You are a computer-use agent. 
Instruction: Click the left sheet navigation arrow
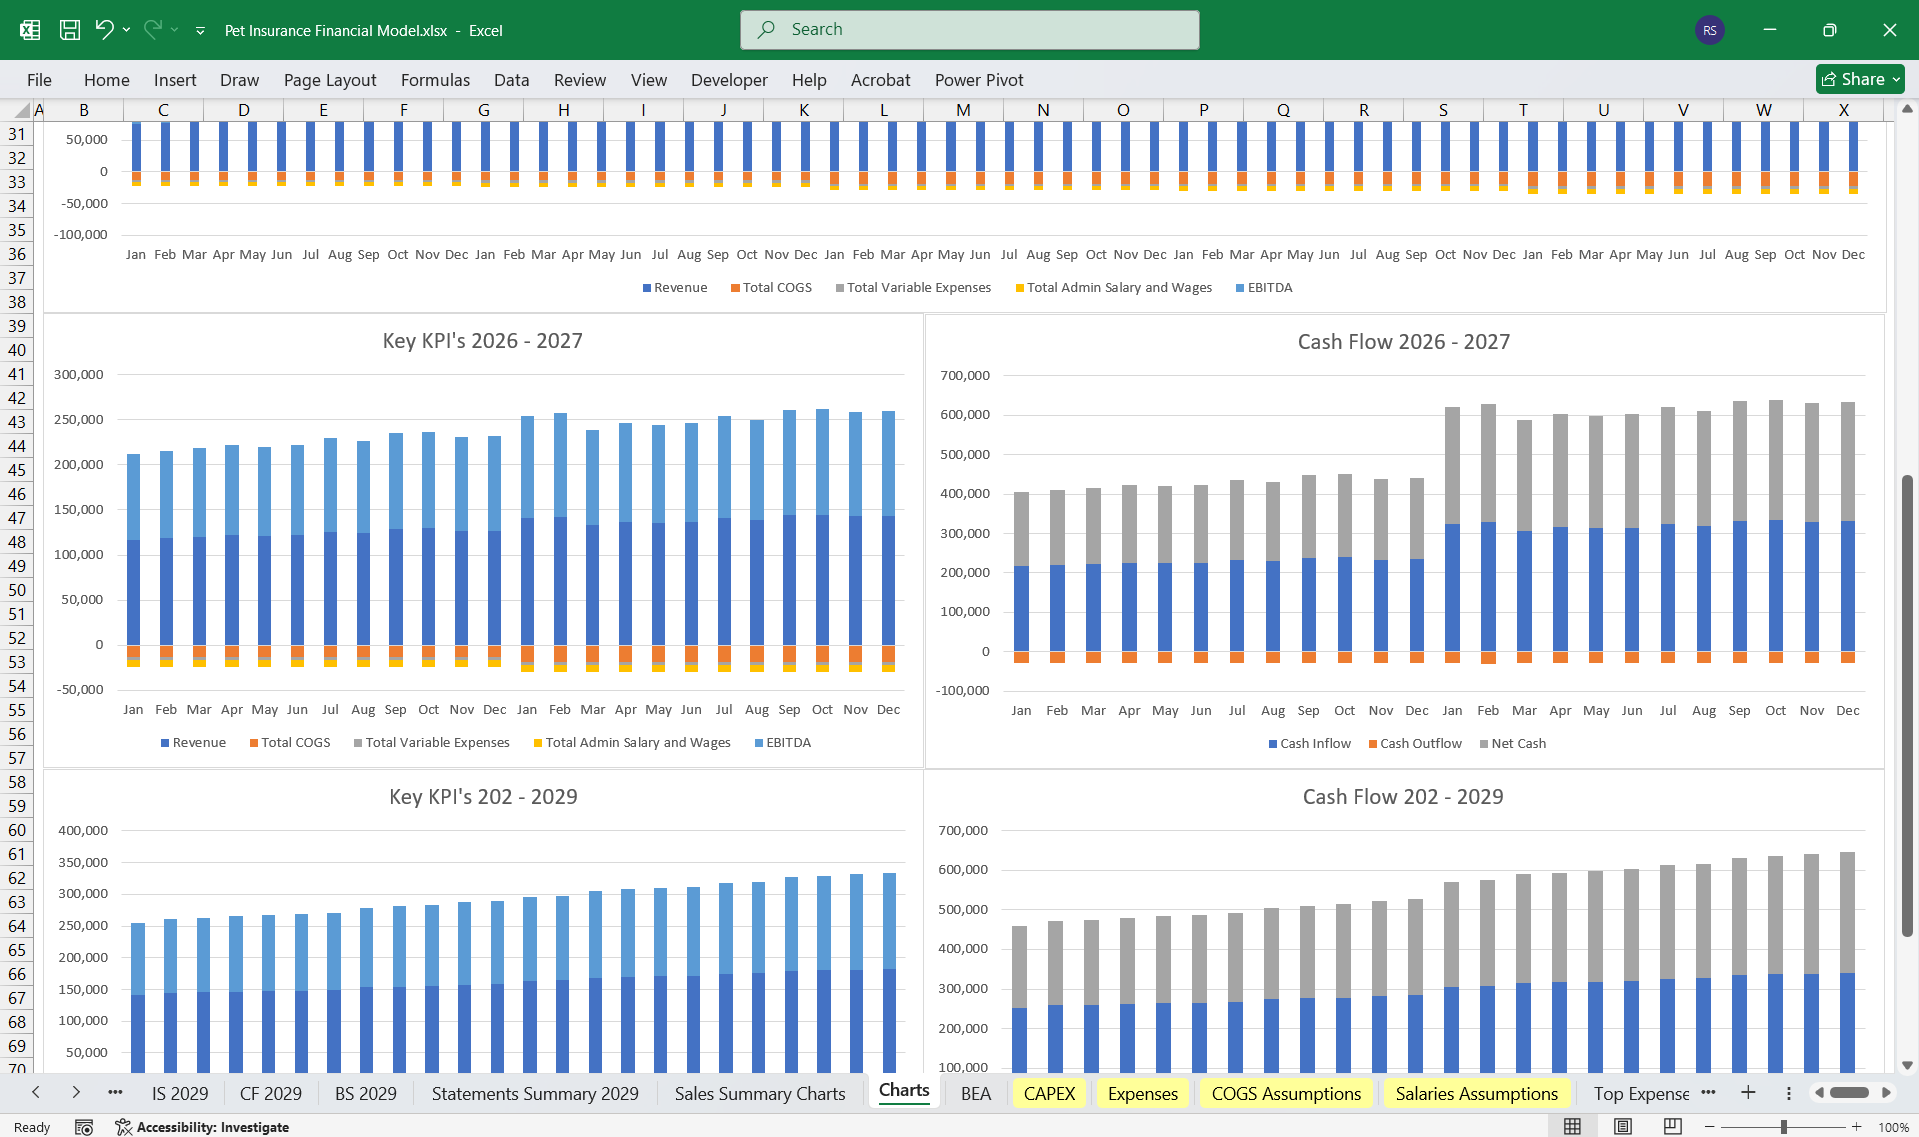click(x=36, y=1093)
